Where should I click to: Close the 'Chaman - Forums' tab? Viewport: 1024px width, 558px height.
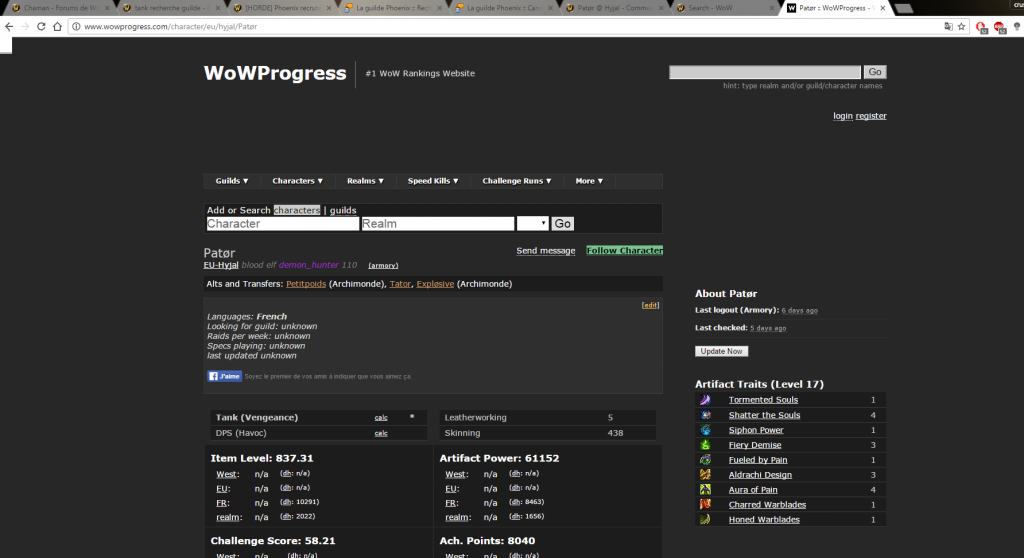click(107, 8)
